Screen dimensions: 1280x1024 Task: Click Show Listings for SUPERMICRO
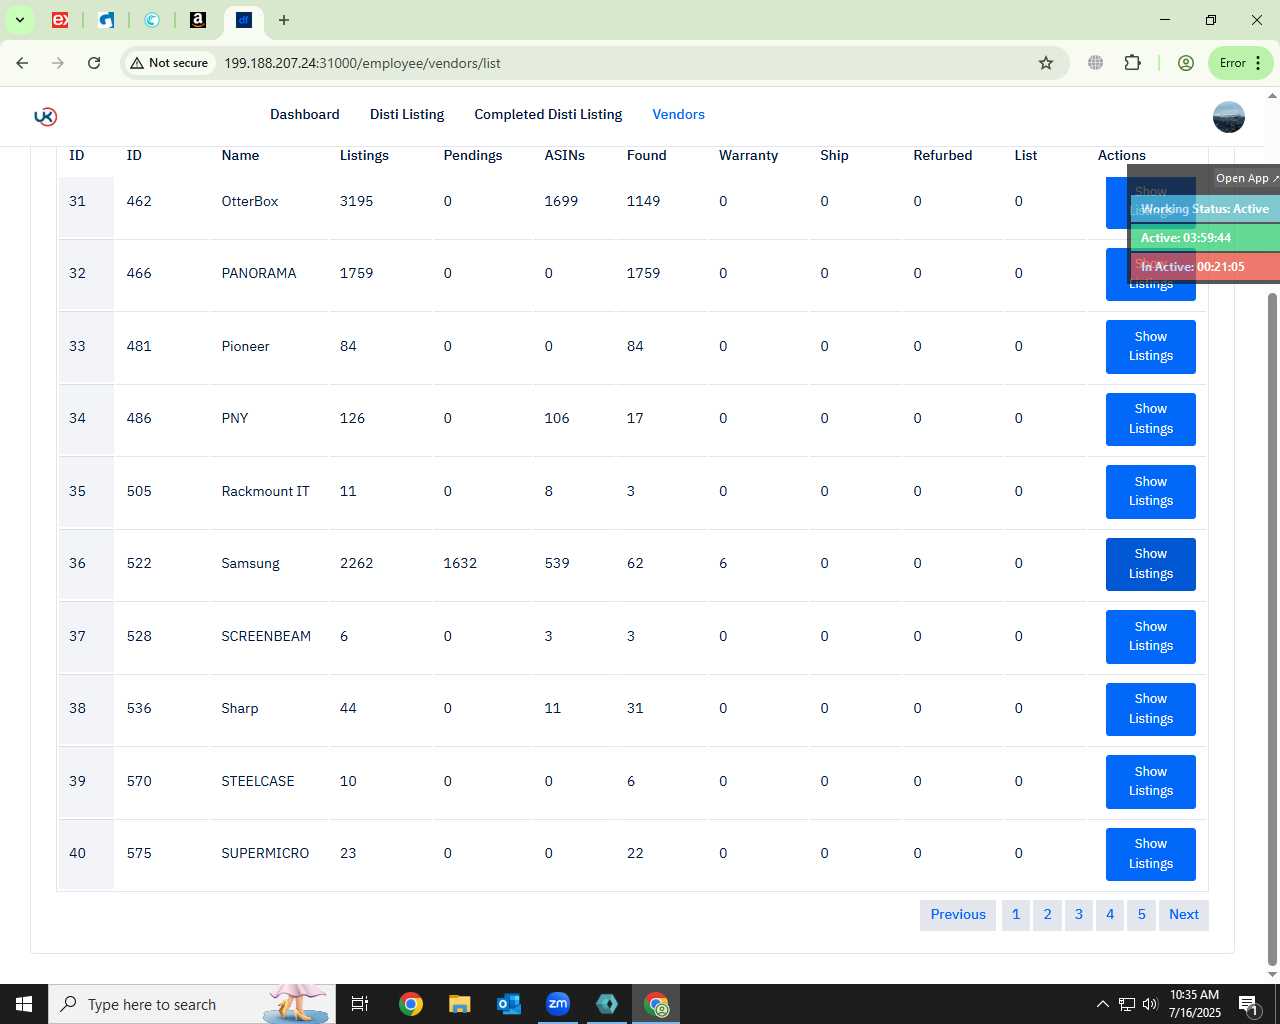pyautogui.click(x=1151, y=854)
